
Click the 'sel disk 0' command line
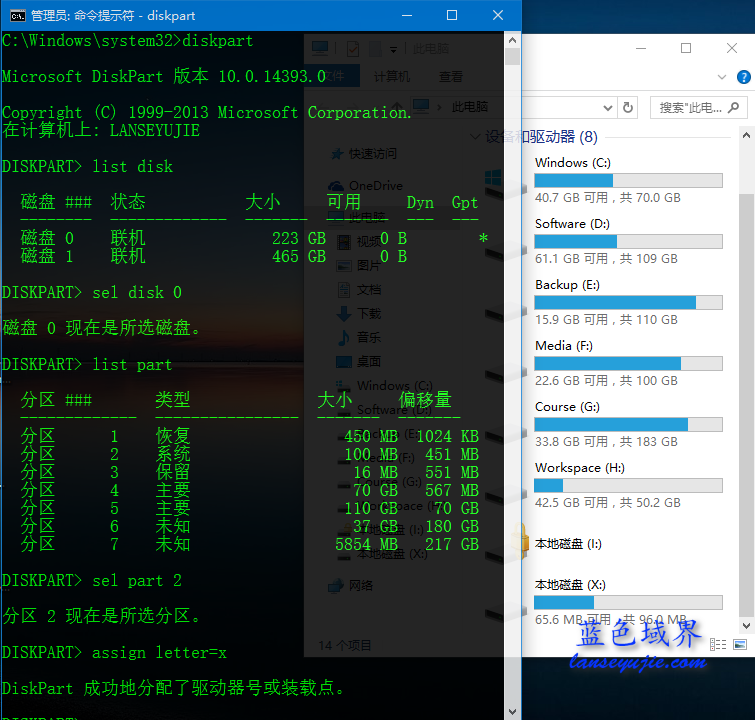point(91,293)
